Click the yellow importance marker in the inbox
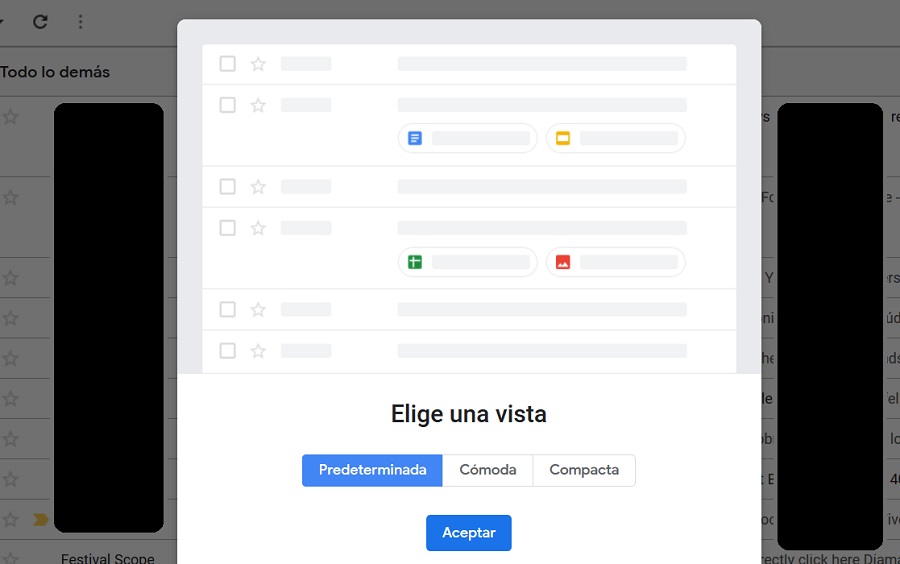 click(x=40, y=519)
